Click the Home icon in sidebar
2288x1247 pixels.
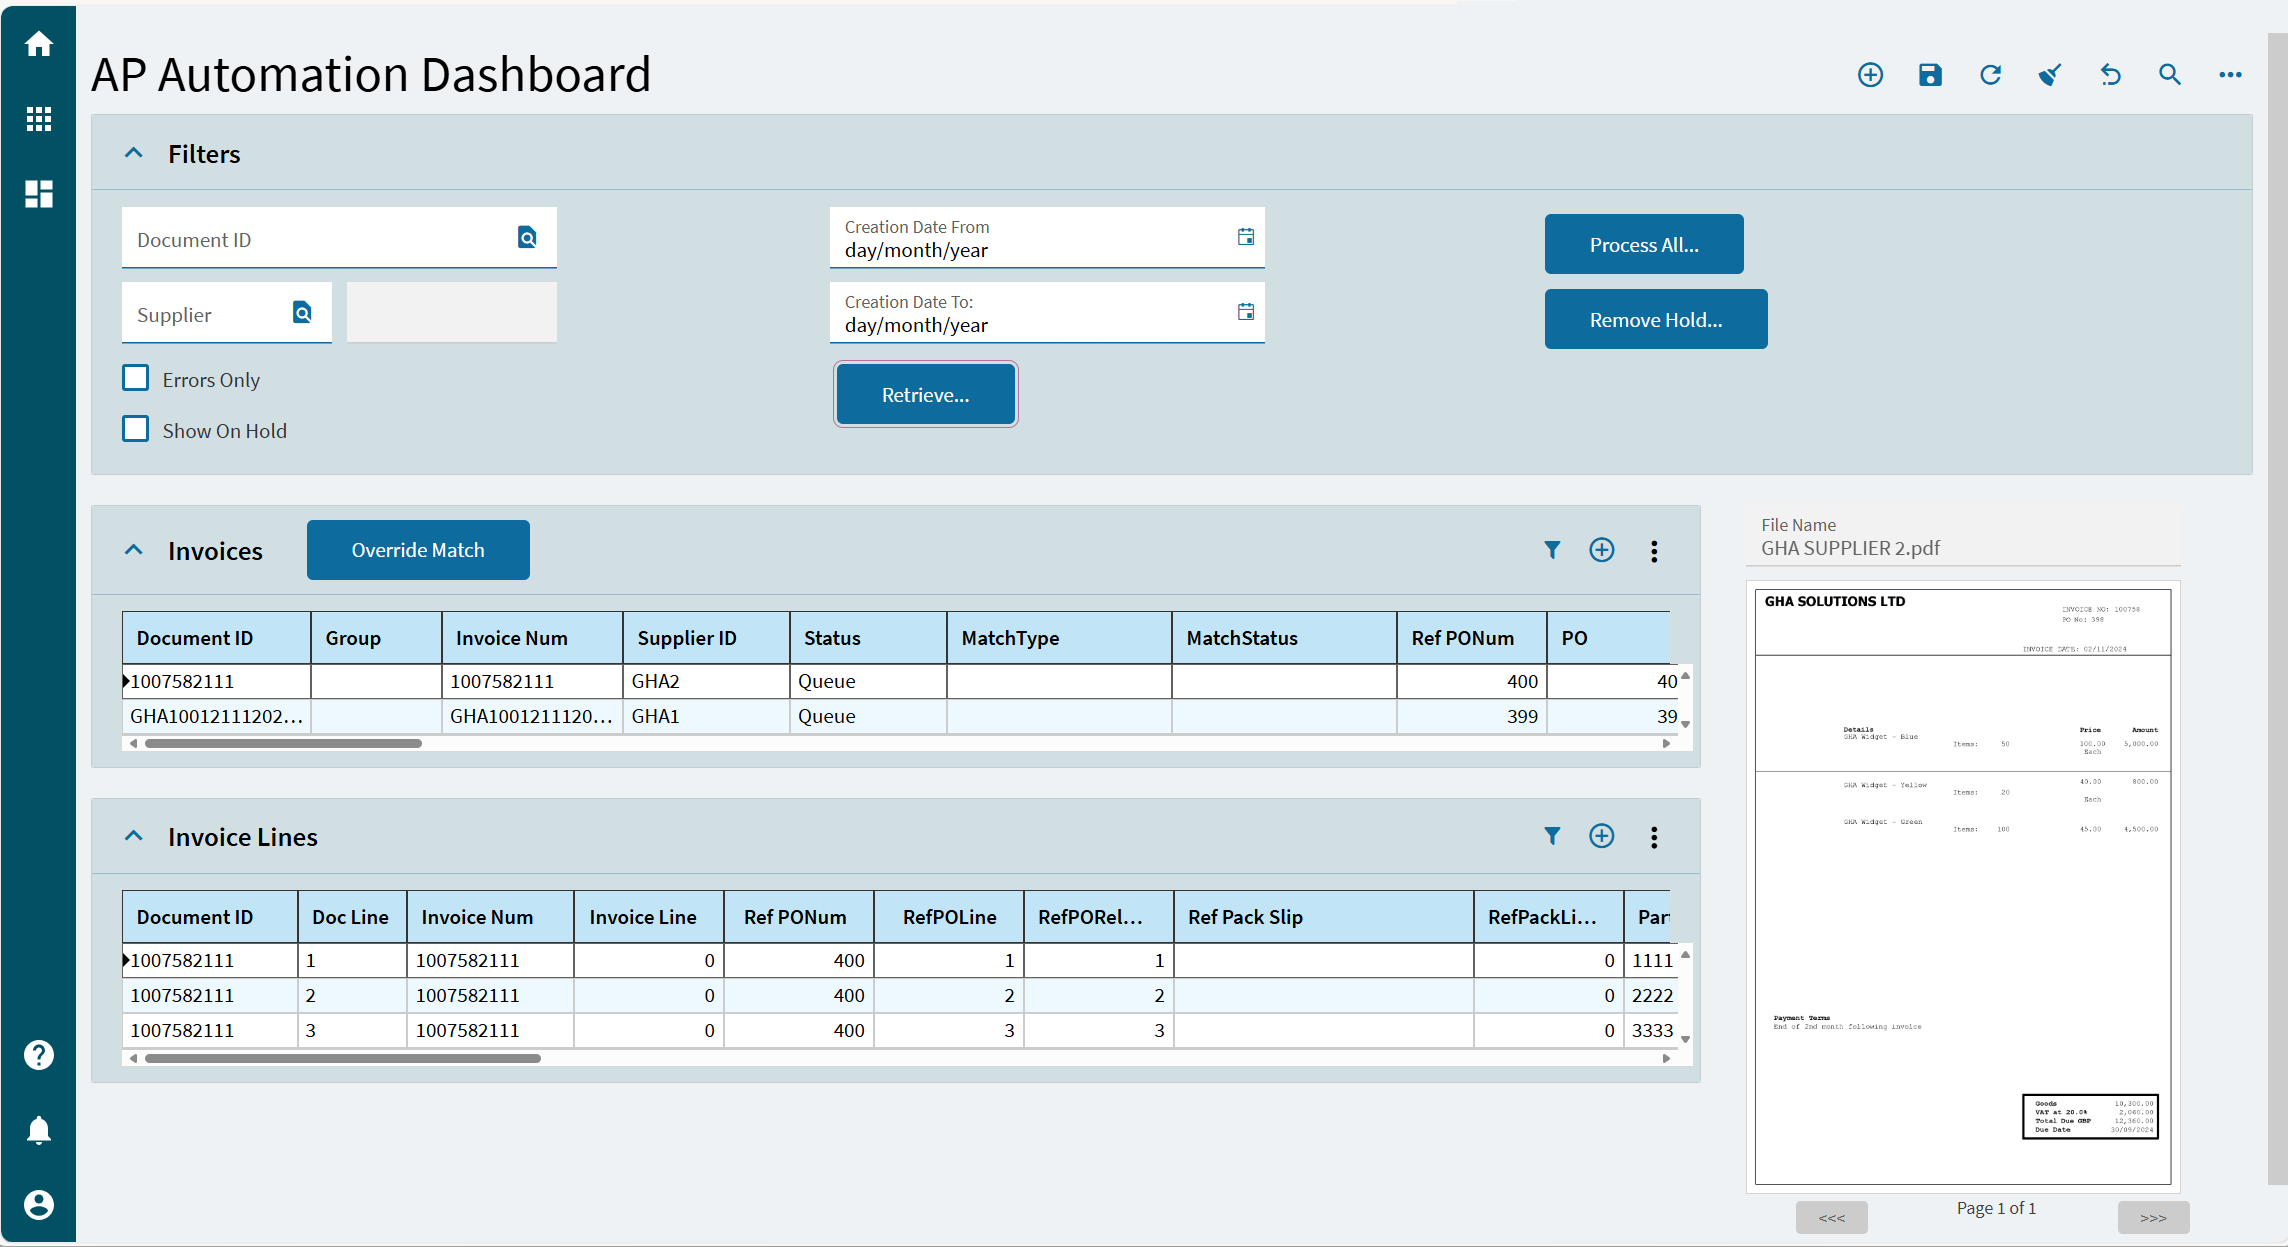39,44
